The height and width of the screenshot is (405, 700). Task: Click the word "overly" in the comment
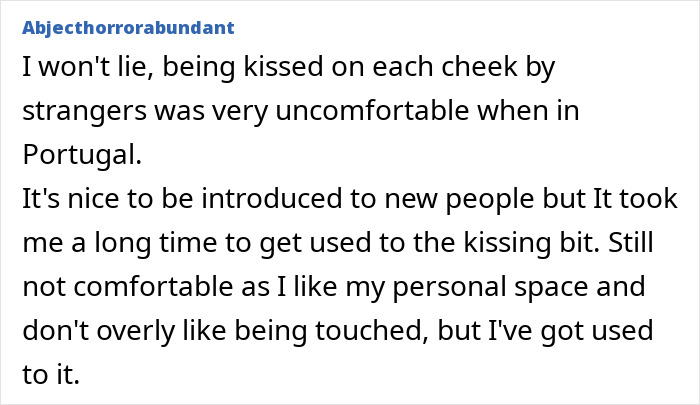pyautogui.click(x=121, y=331)
